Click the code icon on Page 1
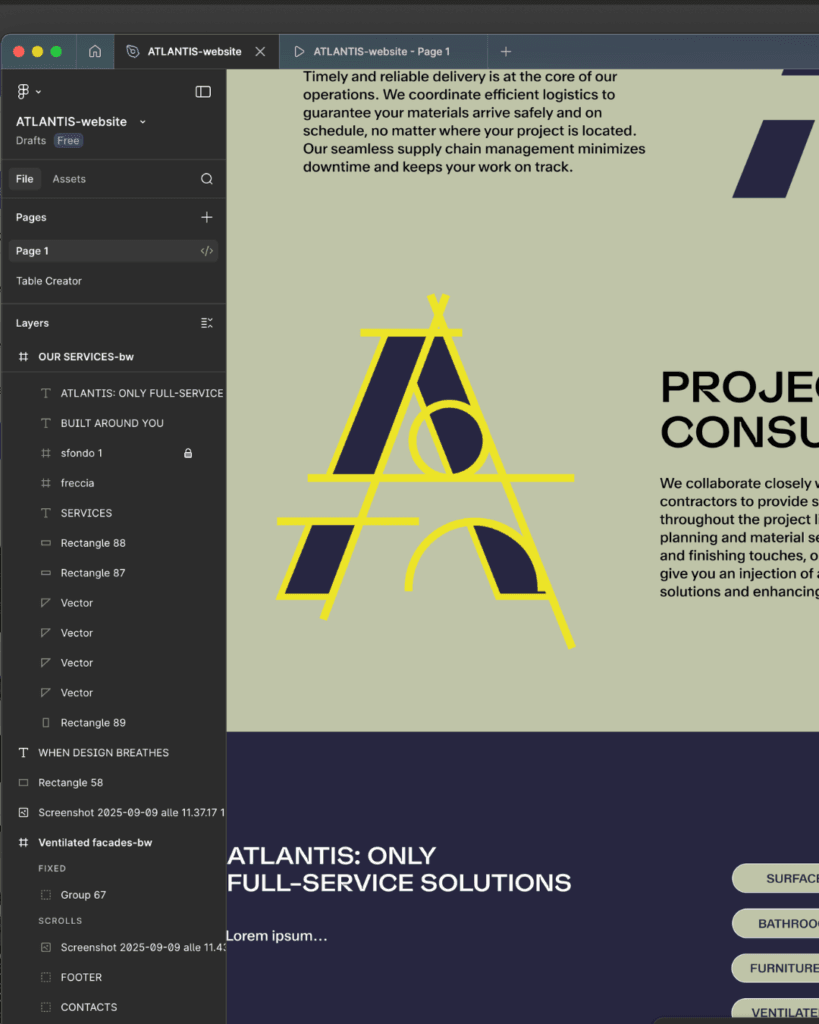The height and width of the screenshot is (1024, 819). (207, 251)
